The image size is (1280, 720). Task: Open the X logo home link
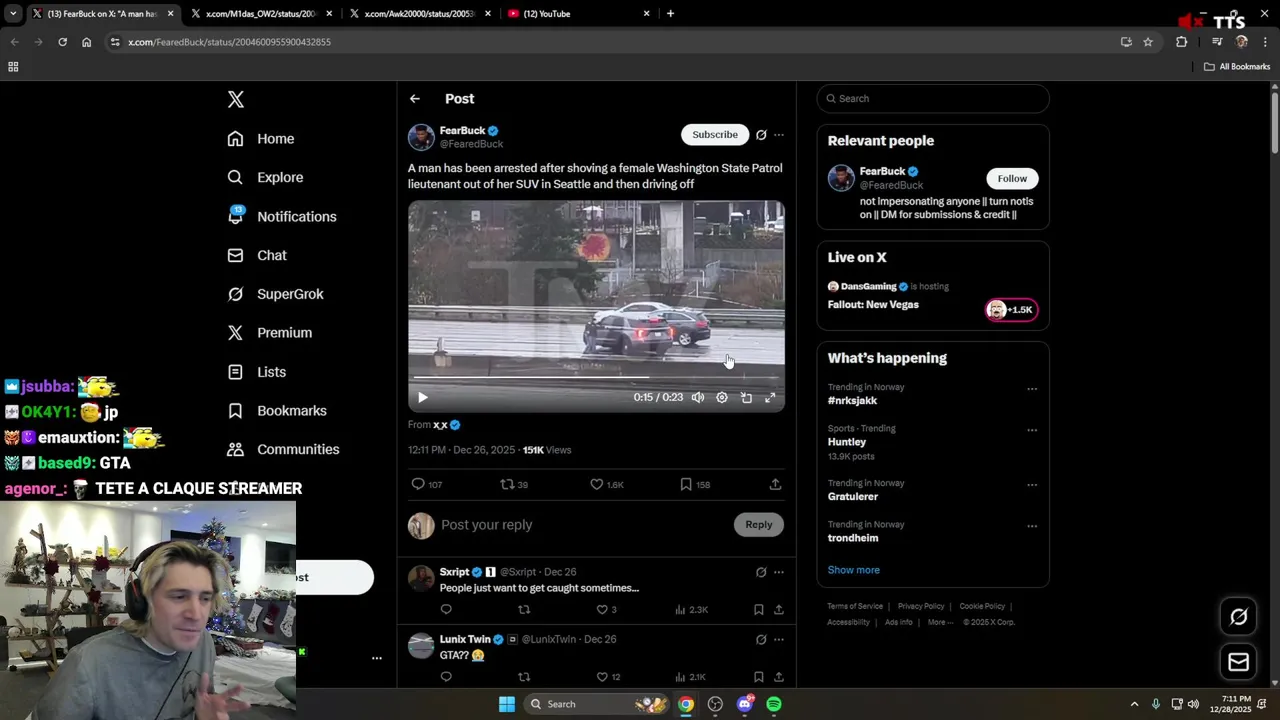point(236,99)
